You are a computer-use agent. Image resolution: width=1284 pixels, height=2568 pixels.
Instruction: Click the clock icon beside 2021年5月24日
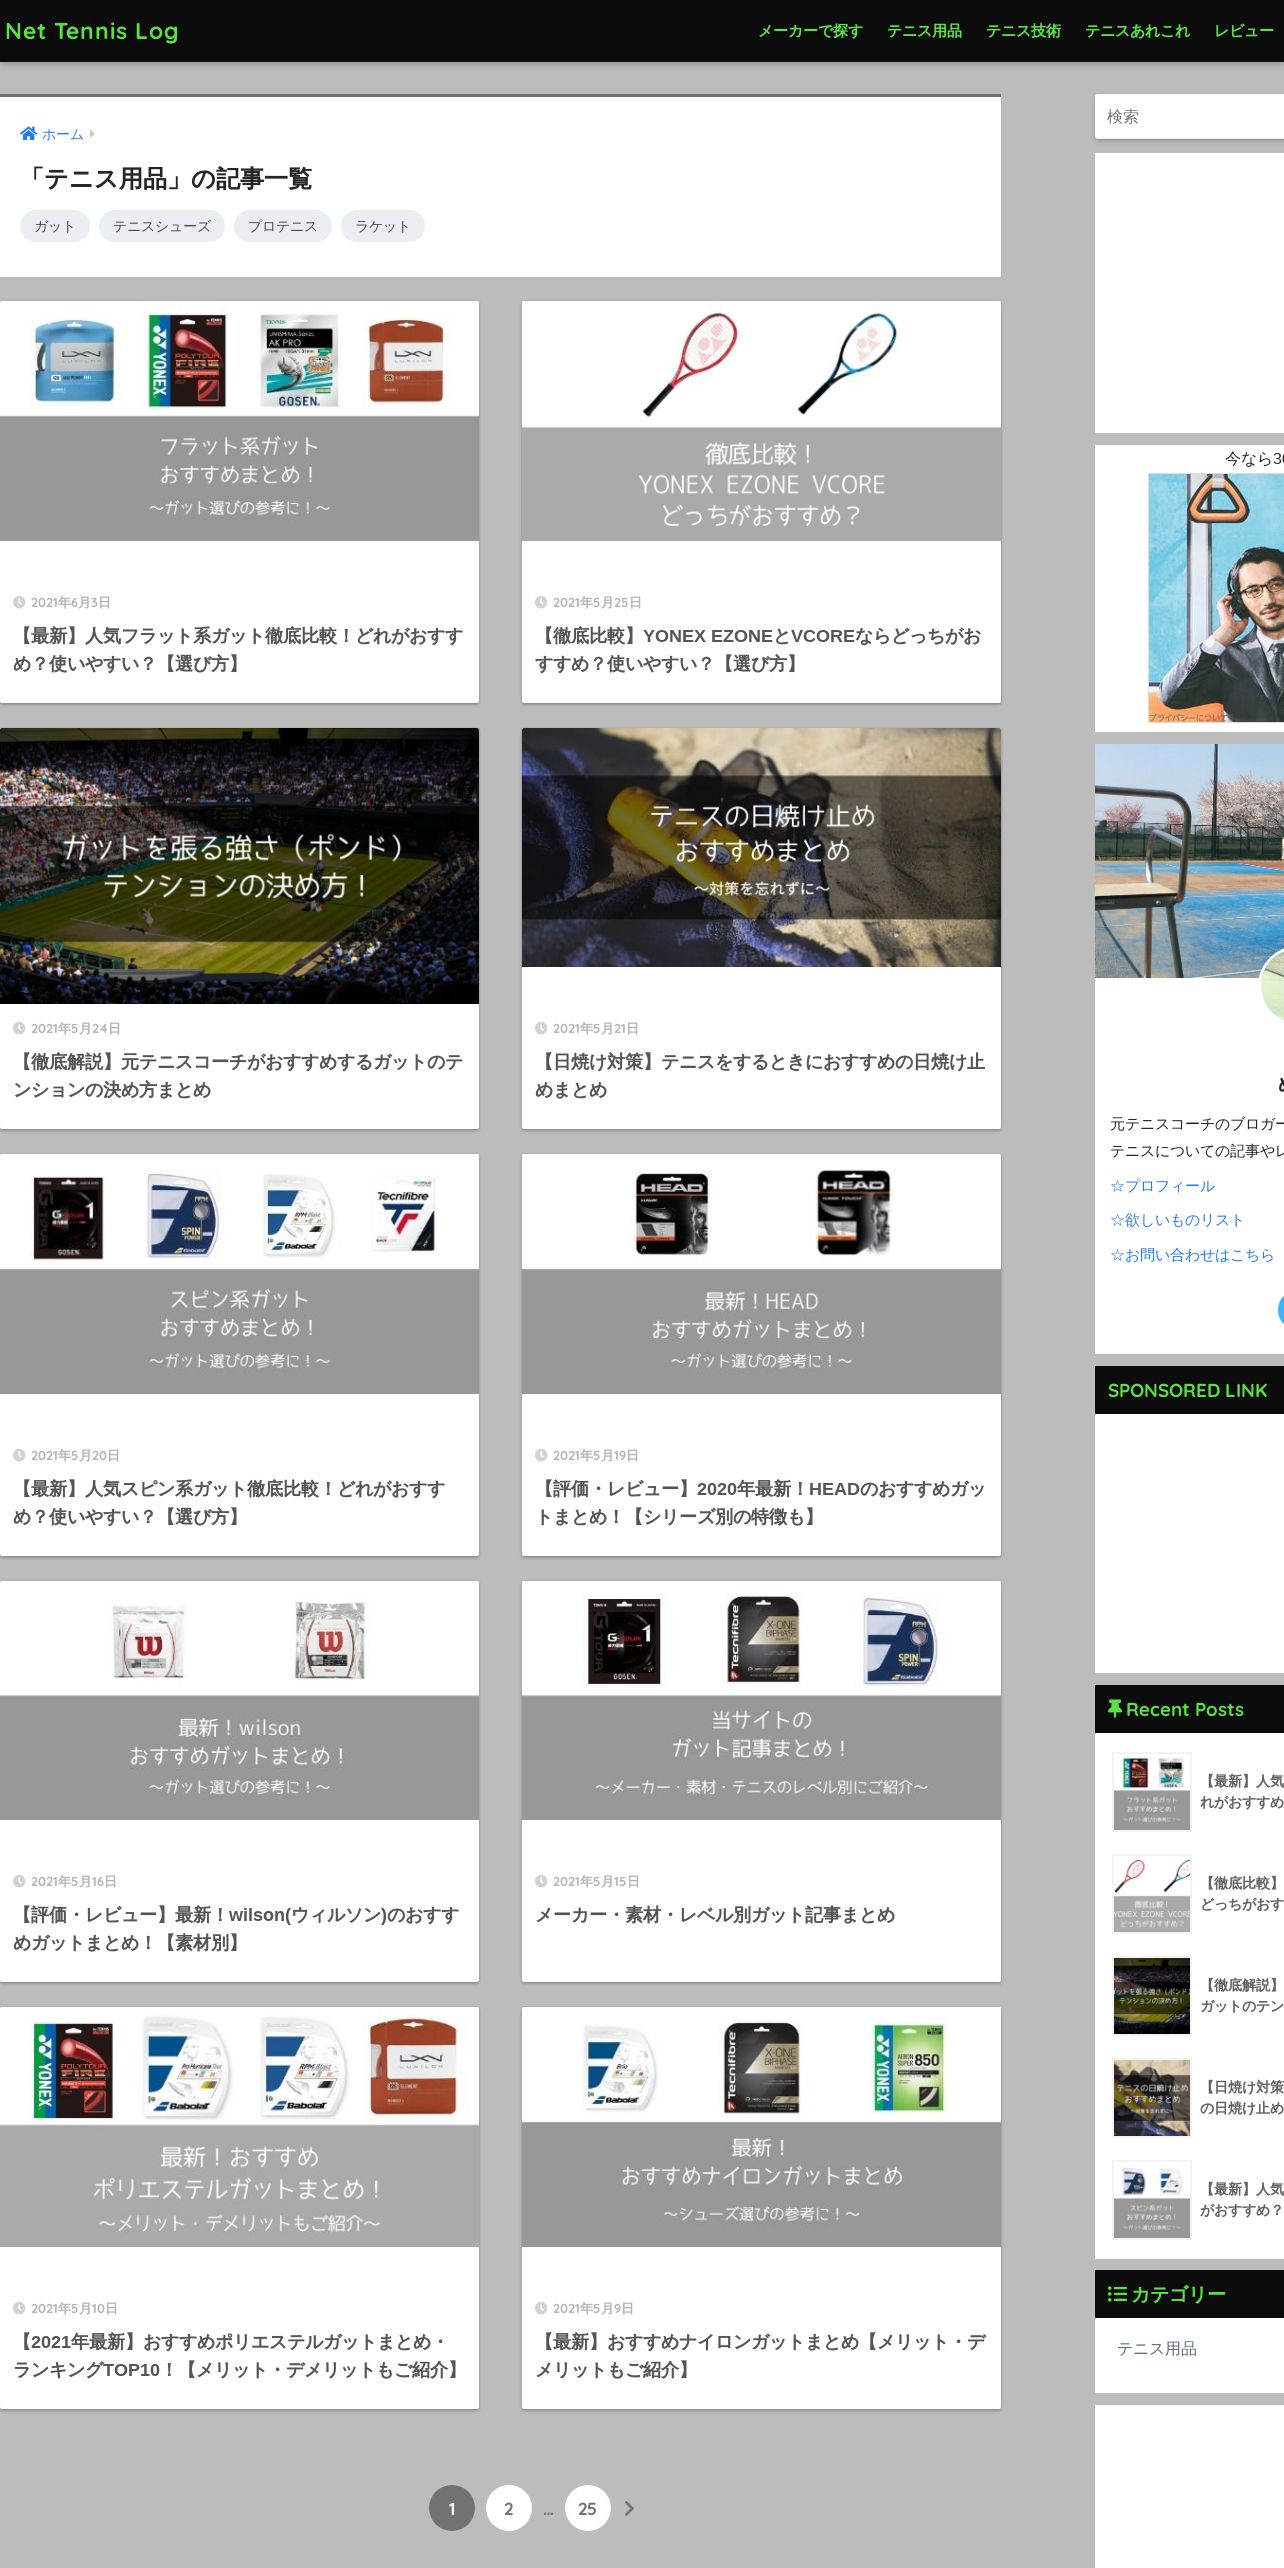pyautogui.click(x=19, y=1028)
